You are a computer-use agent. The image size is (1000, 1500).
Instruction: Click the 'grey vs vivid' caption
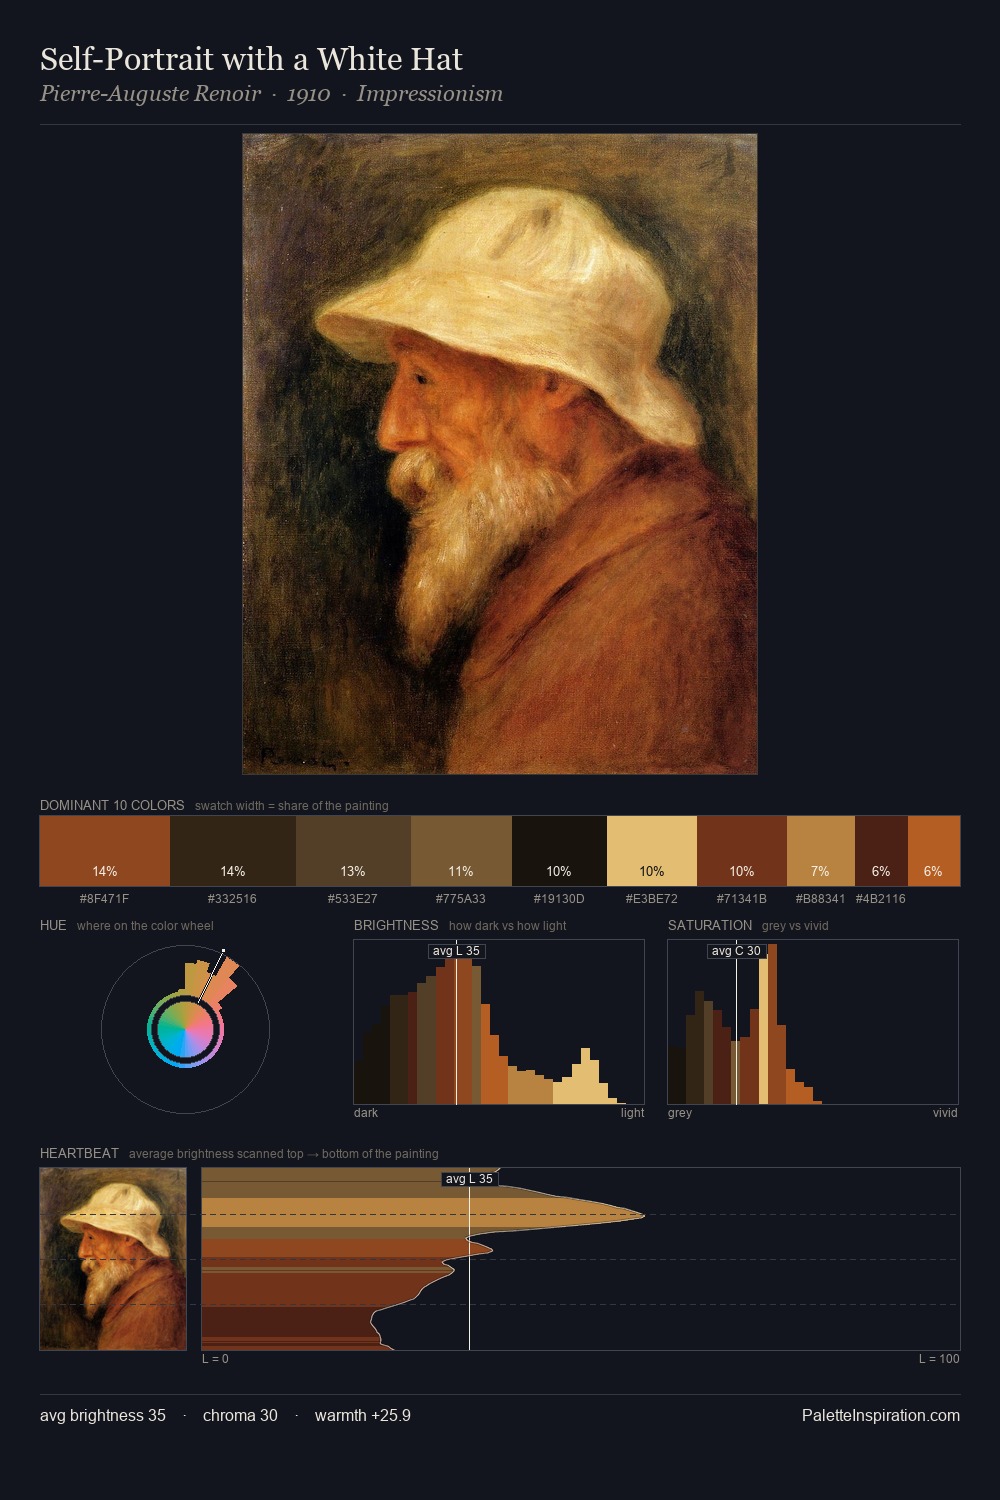pyautogui.click(x=795, y=926)
